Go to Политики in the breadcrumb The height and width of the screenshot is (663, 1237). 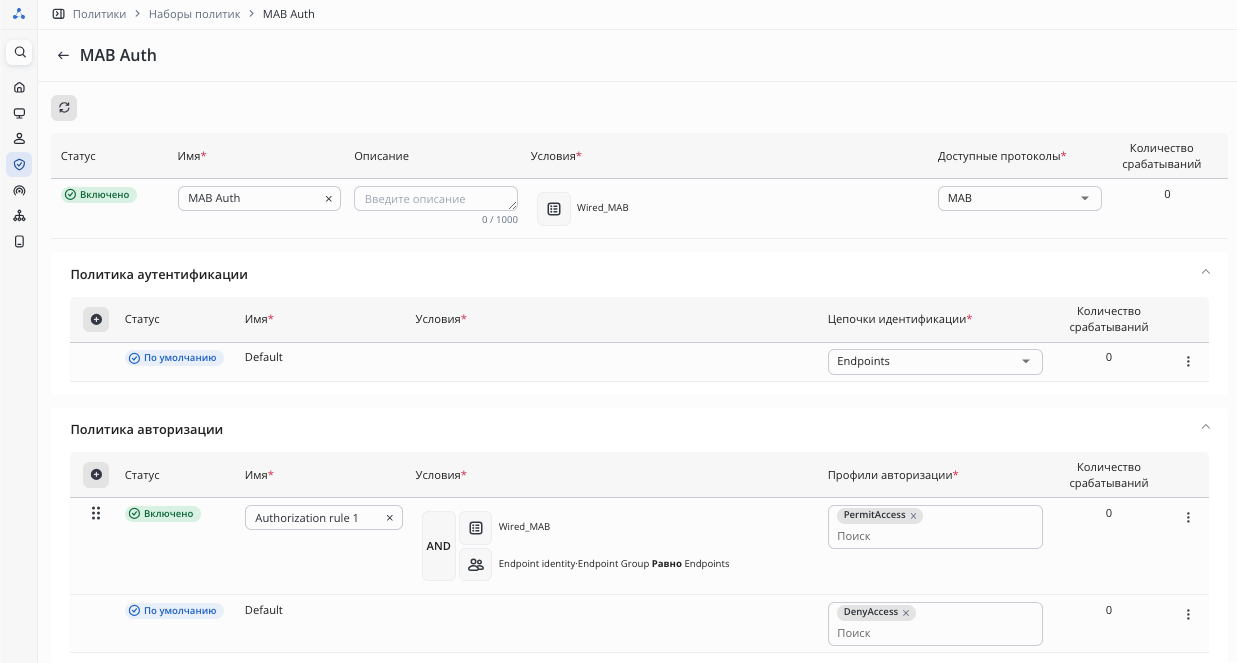pyautogui.click(x=99, y=14)
